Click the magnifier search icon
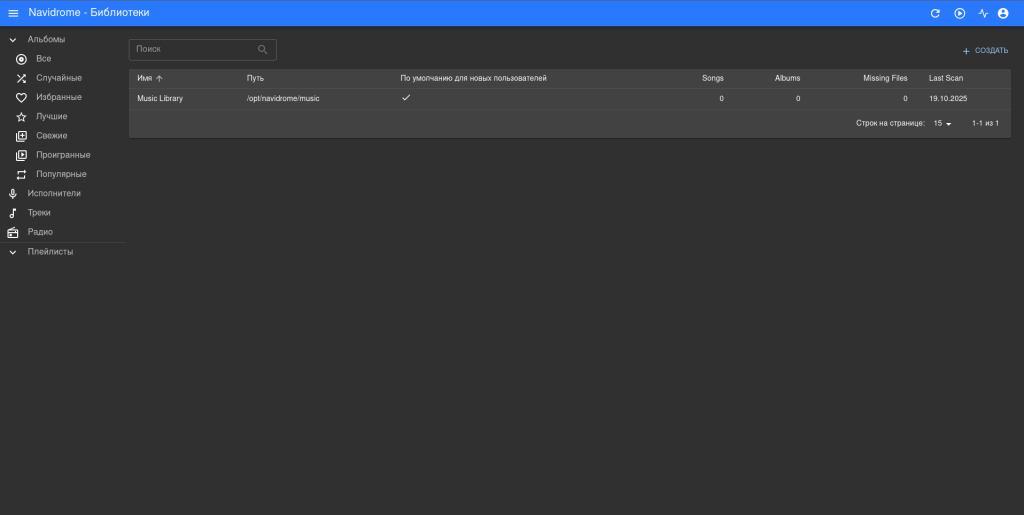This screenshot has height=515, width=1024. point(263,49)
